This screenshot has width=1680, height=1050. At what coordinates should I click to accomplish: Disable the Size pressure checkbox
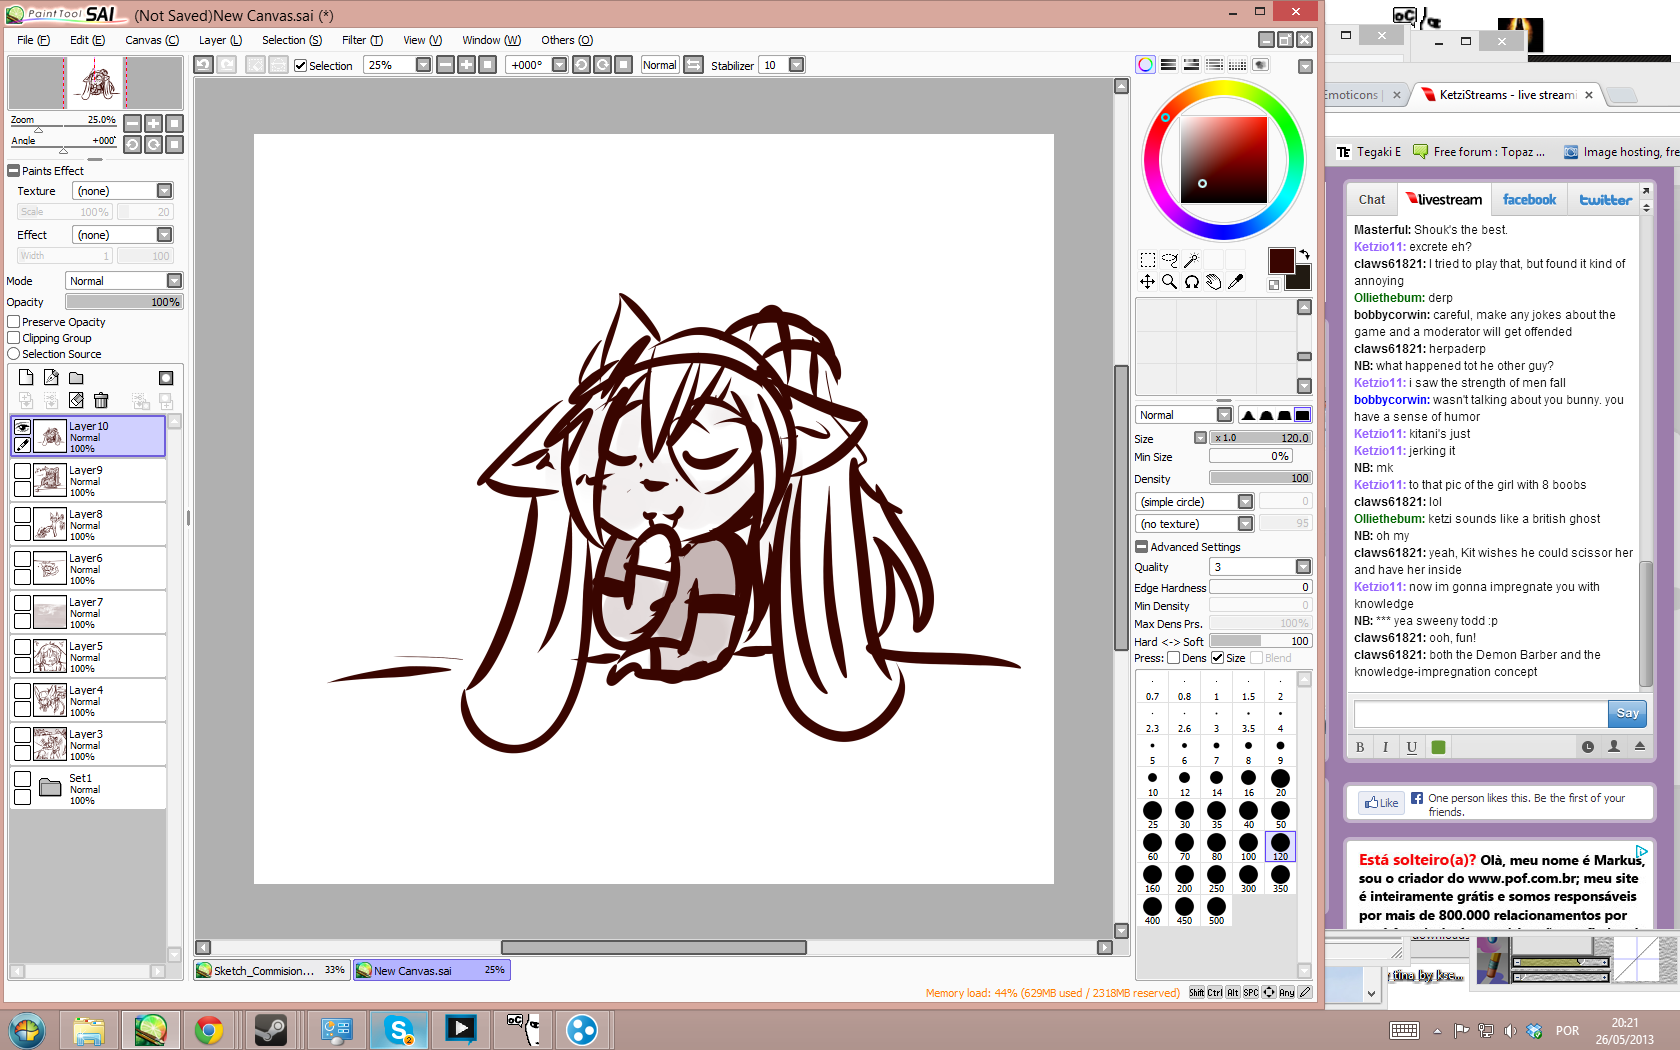[x=1218, y=658]
